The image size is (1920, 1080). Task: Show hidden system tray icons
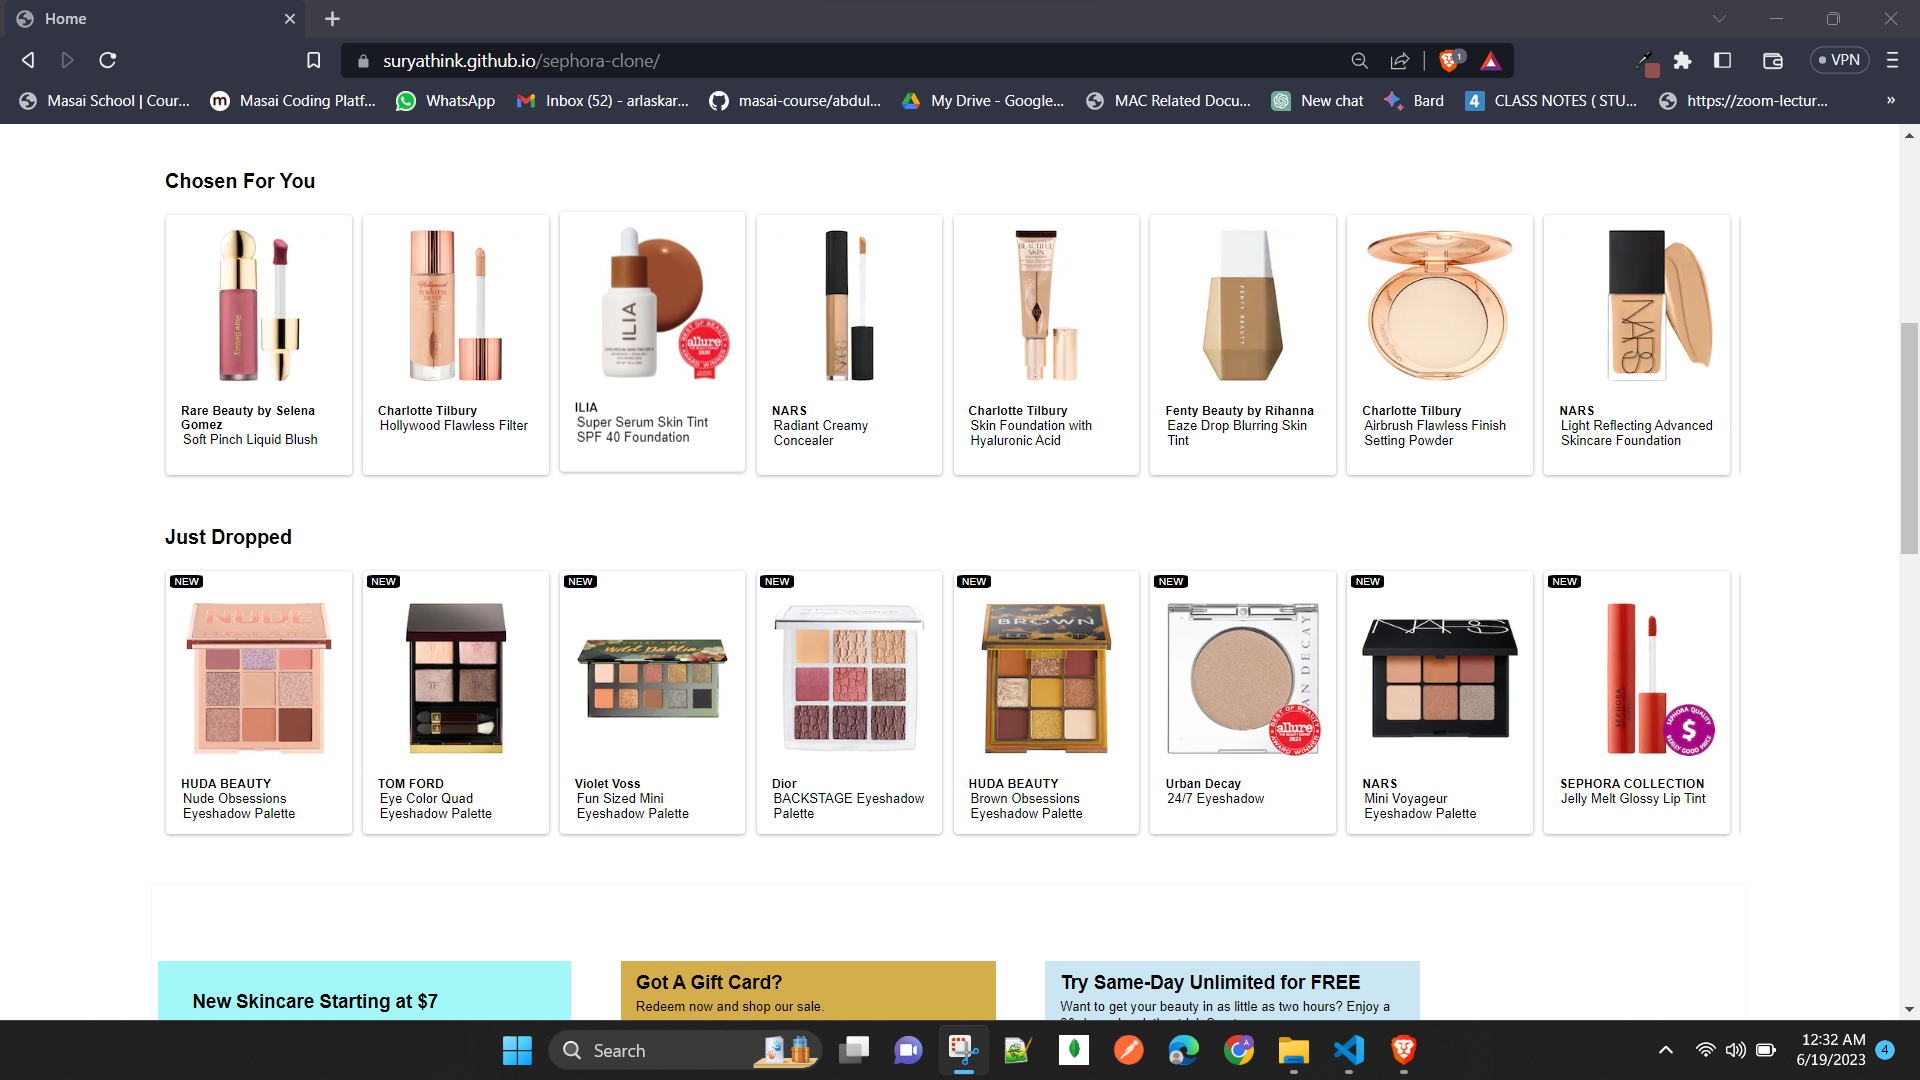(1665, 1050)
